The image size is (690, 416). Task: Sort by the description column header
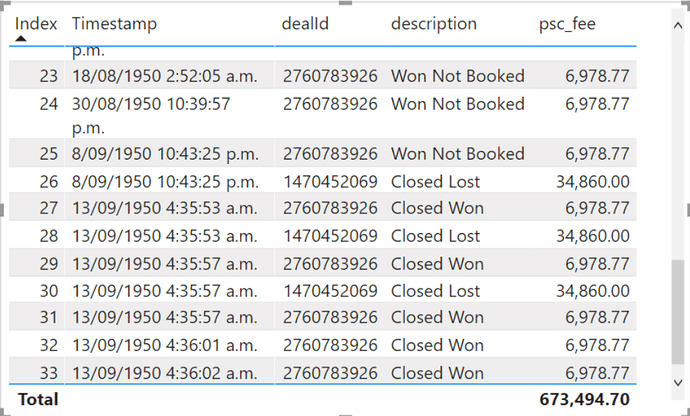pyautogui.click(x=433, y=24)
